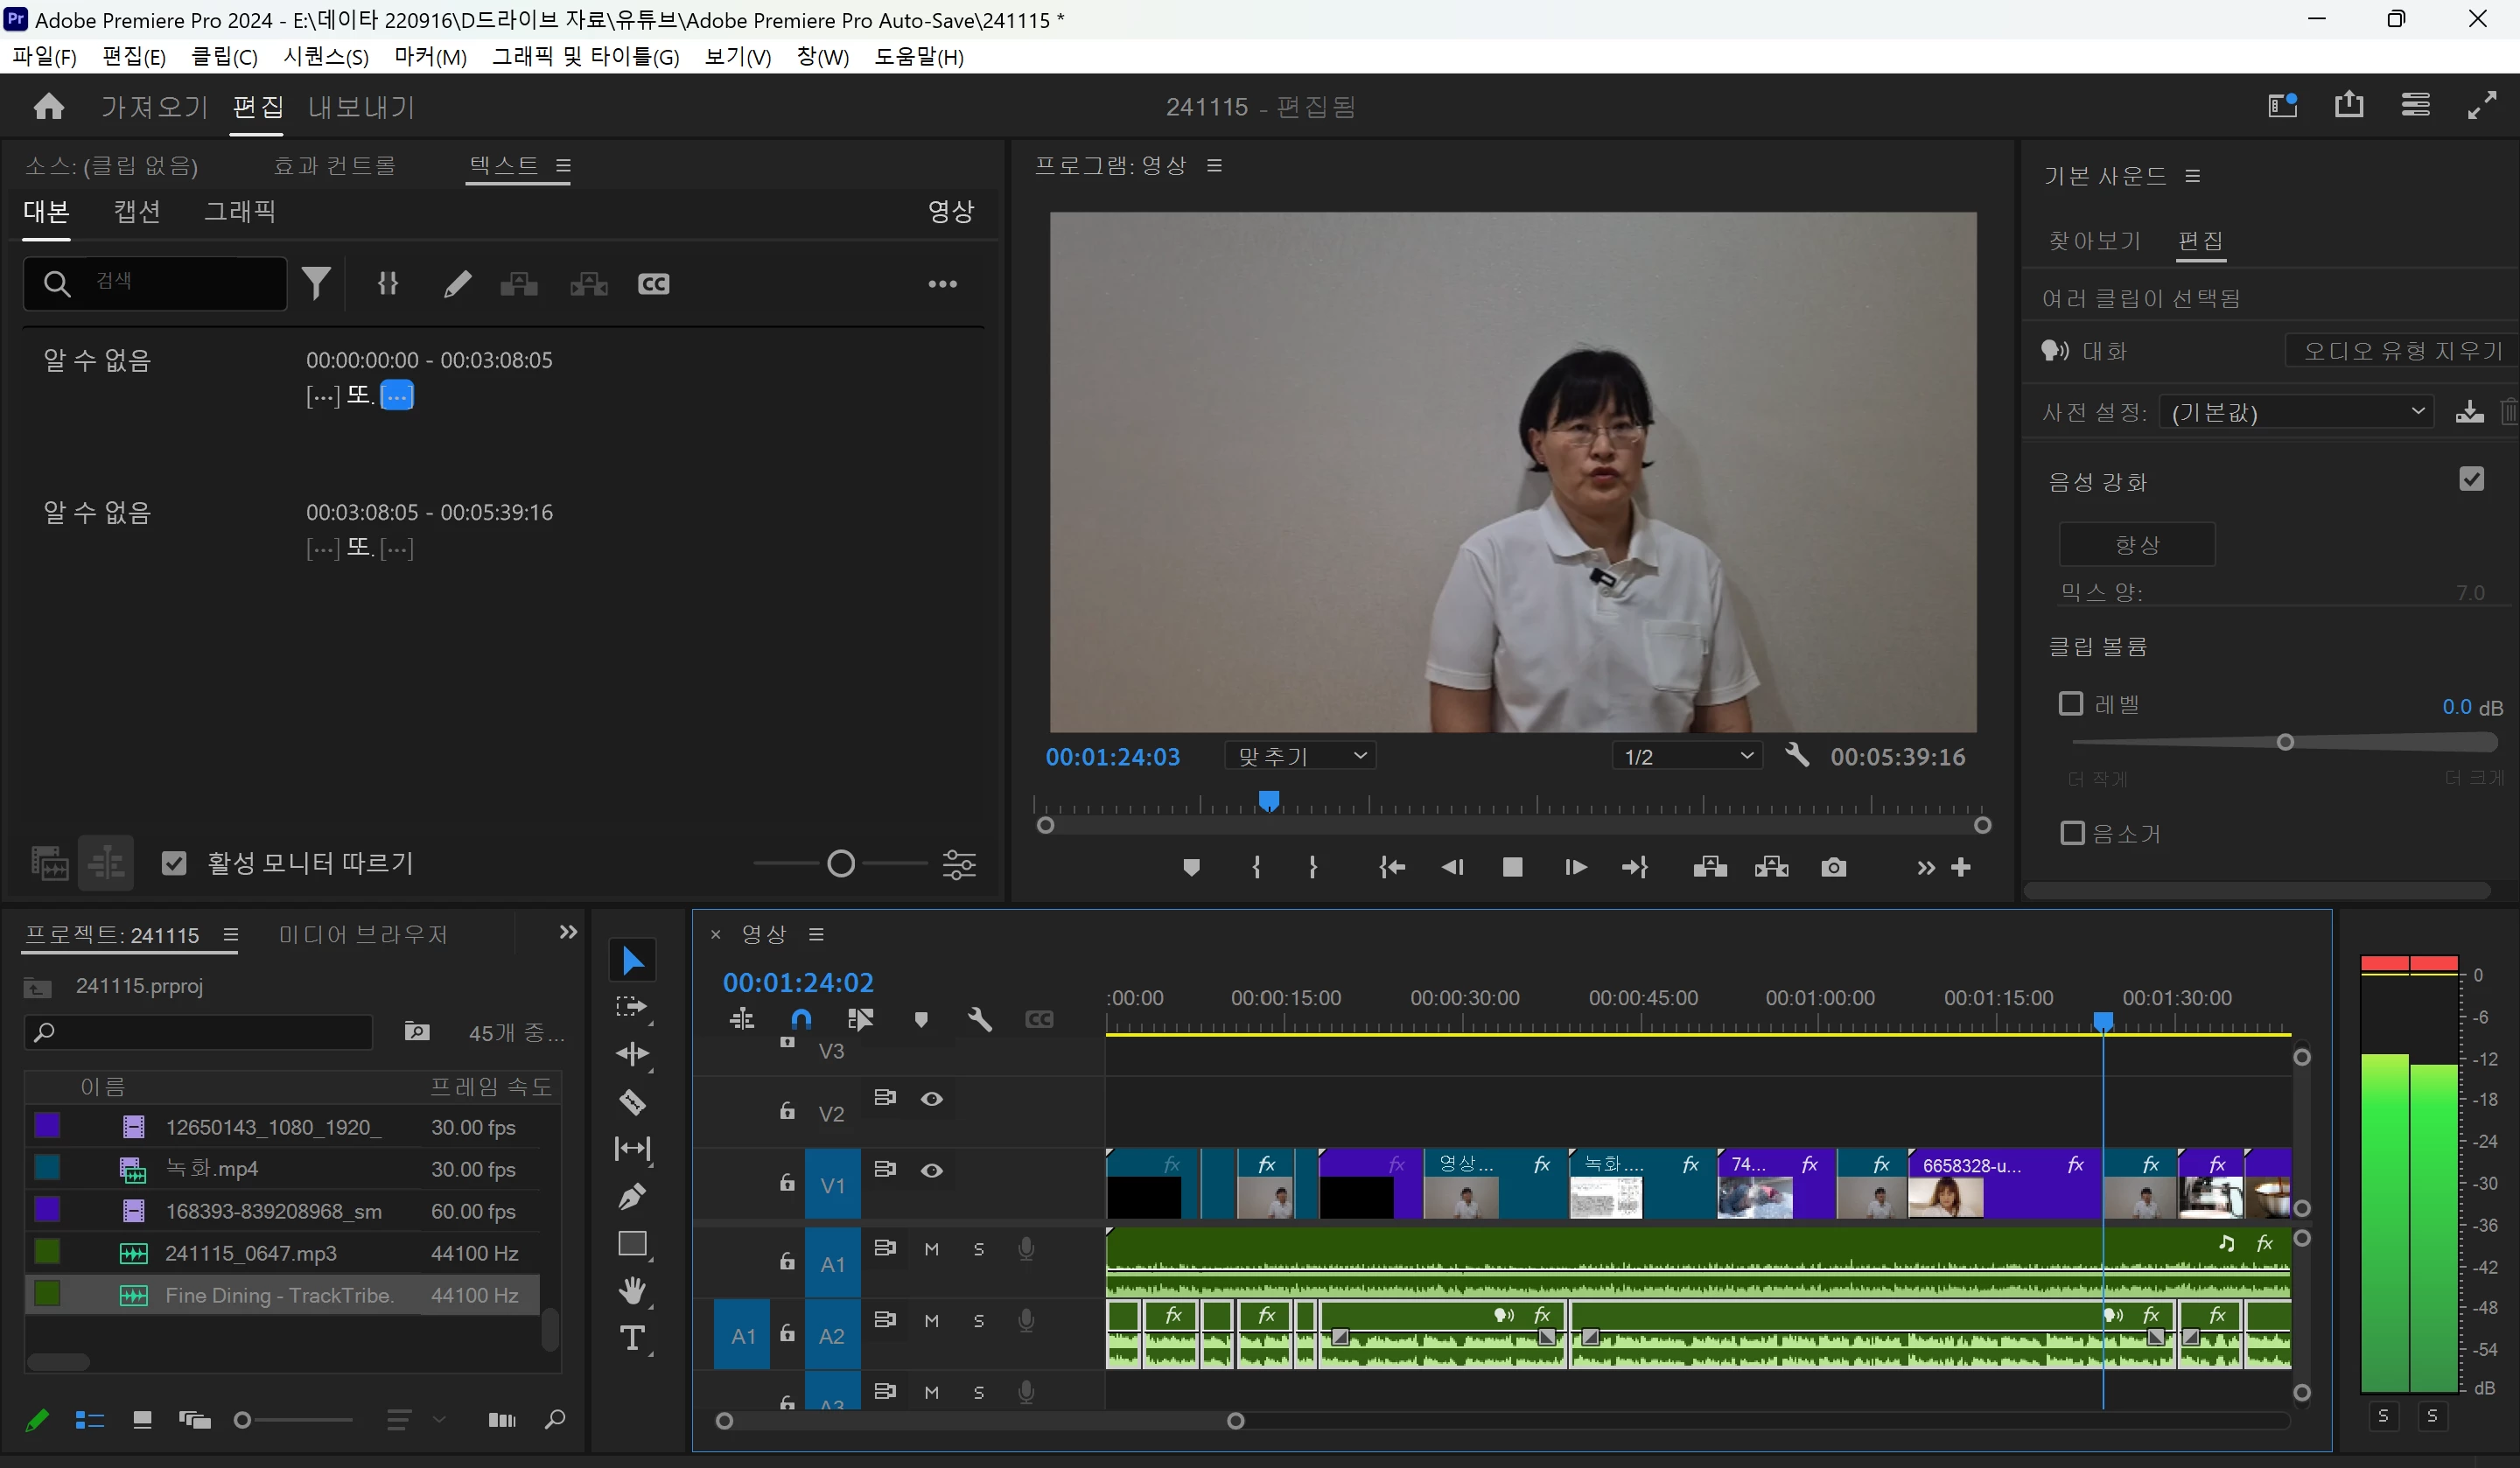The width and height of the screenshot is (2520, 1468).
Task: Select the Razor tool
Action: (x=632, y=1102)
